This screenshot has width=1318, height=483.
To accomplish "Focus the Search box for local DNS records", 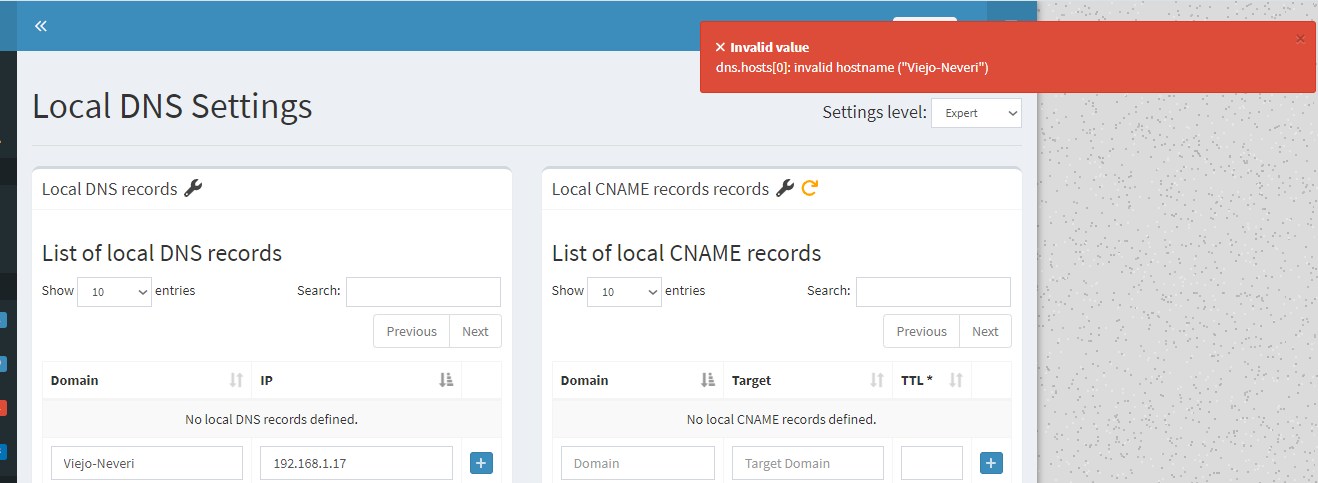I will [x=423, y=291].
